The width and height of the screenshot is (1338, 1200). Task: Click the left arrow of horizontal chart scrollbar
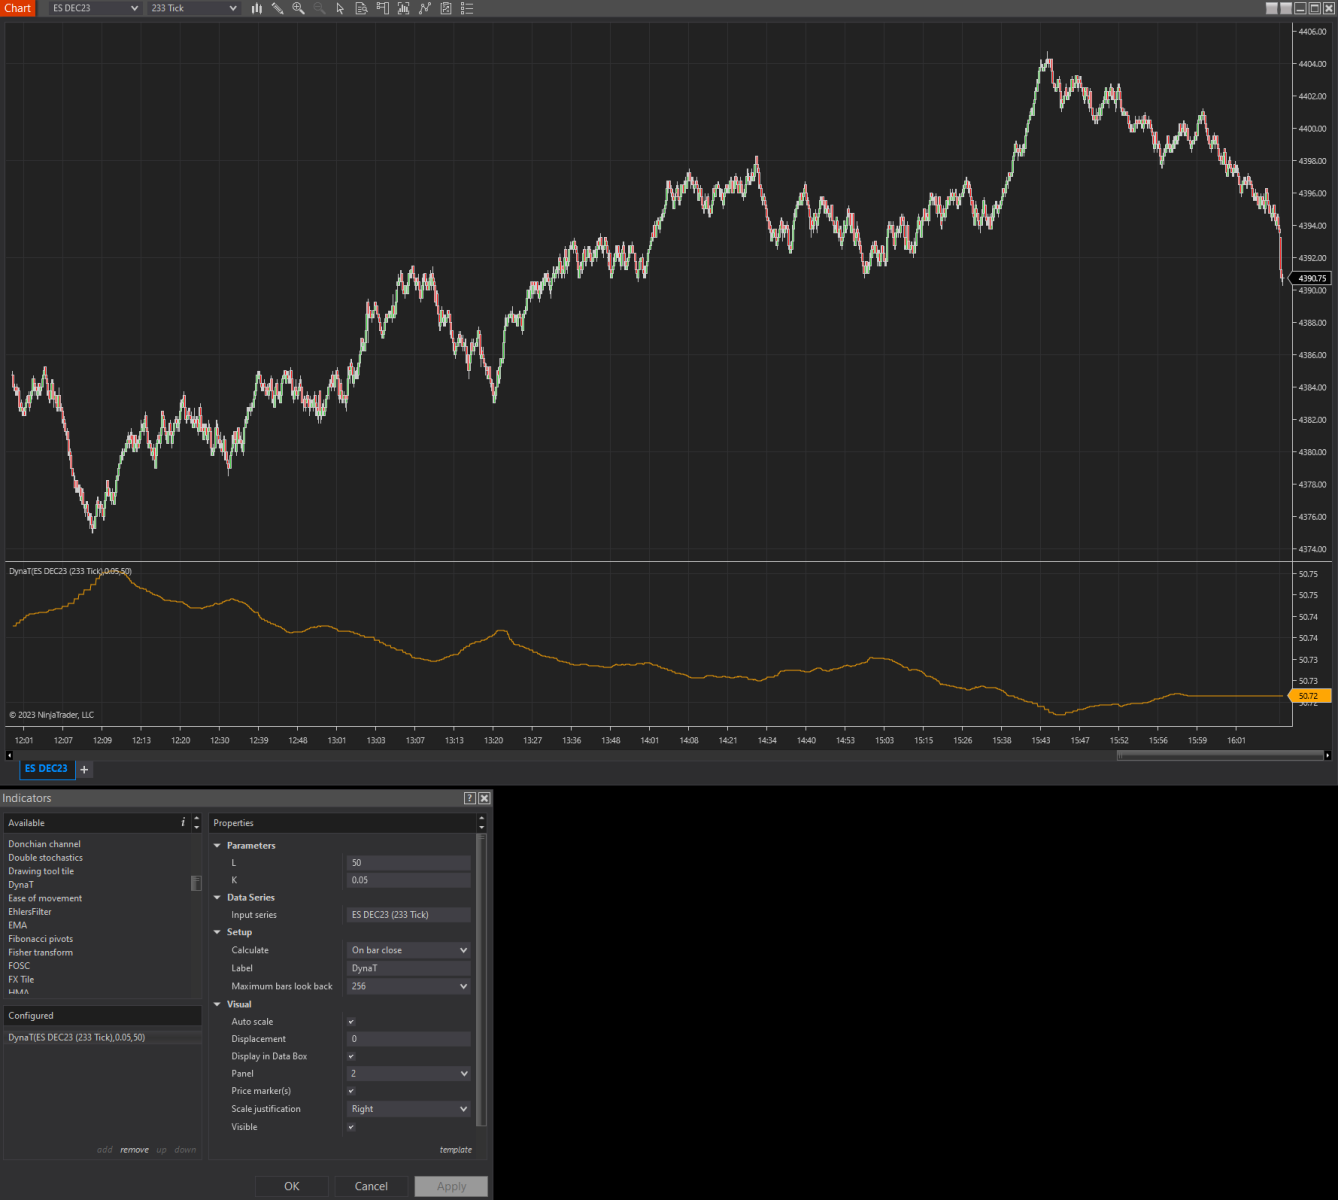click(10, 756)
